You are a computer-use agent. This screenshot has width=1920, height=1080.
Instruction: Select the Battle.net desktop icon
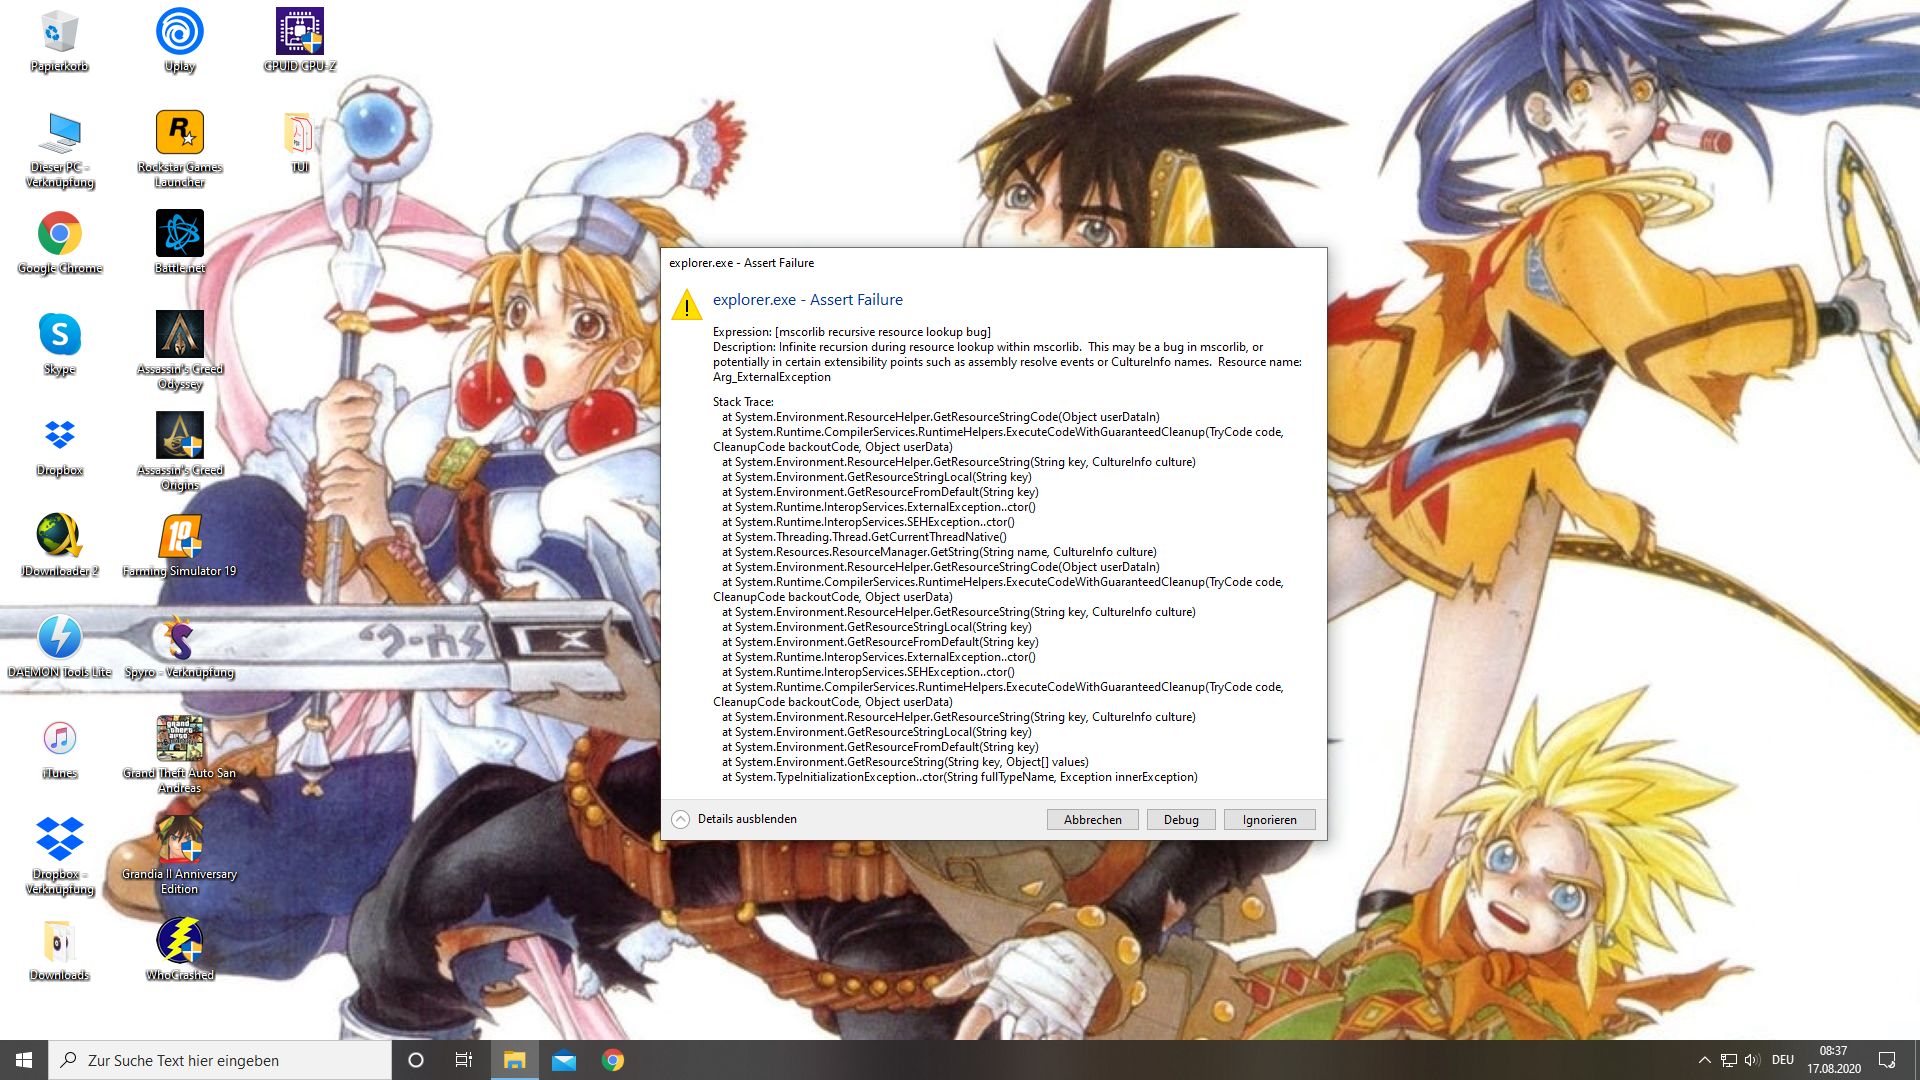coord(180,234)
